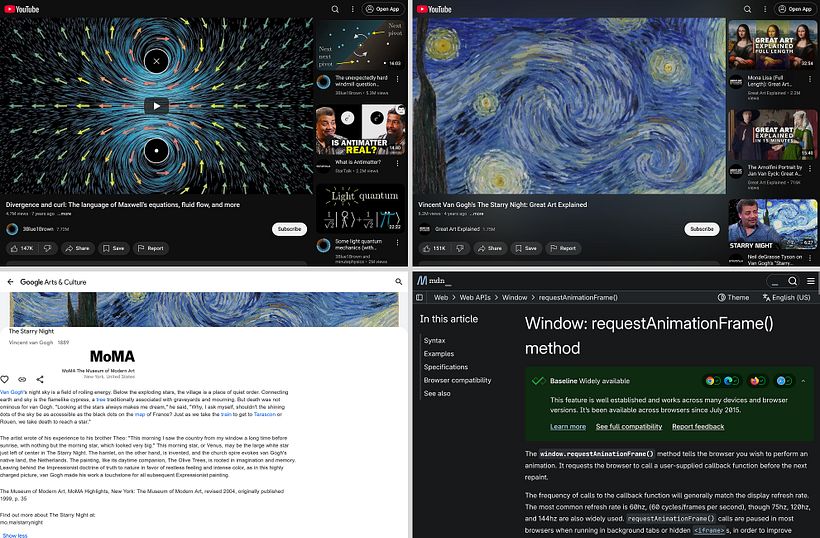The height and width of the screenshot is (538, 820).
Task: Open search in Google Arts & Culture
Action: [x=398, y=282]
